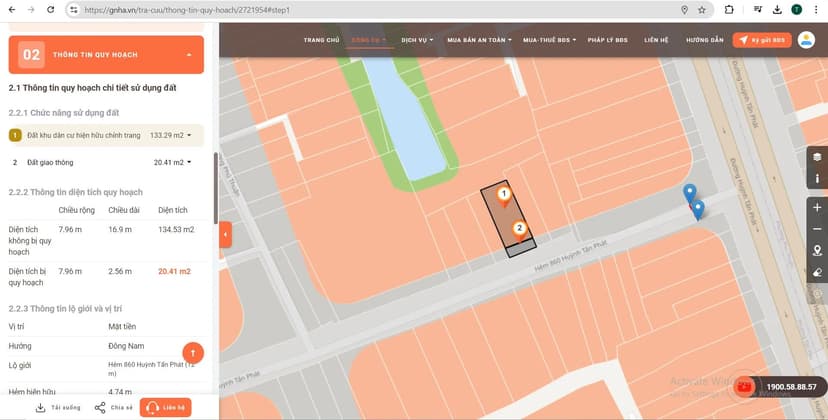
Task: Open the Công cụ dropdown menu
Action: (369, 40)
